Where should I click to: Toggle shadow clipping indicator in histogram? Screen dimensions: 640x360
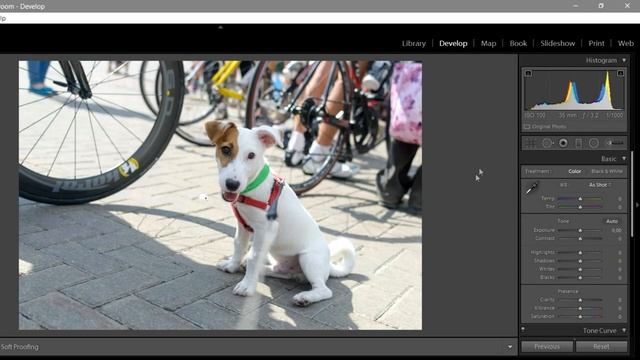pyautogui.click(x=528, y=73)
